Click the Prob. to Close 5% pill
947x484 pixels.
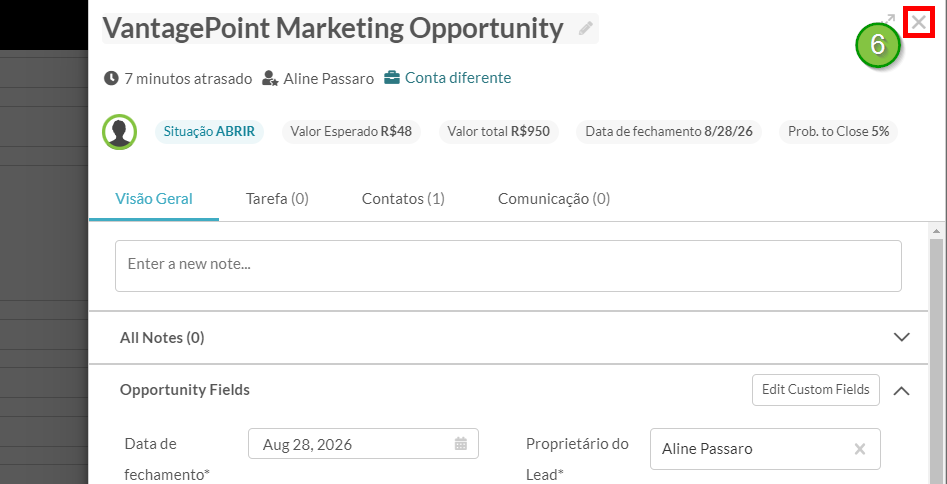[838, 132]
